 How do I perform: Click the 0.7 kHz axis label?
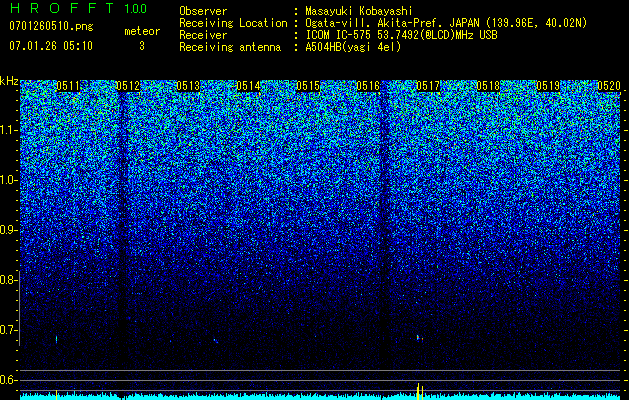[9, 330]
